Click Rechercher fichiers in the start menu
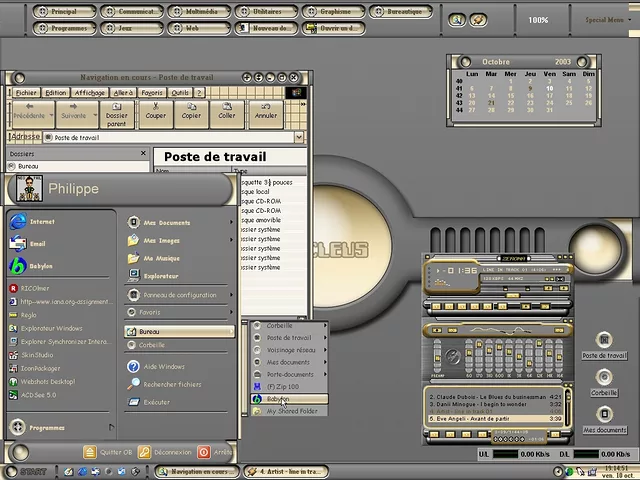 171,384
